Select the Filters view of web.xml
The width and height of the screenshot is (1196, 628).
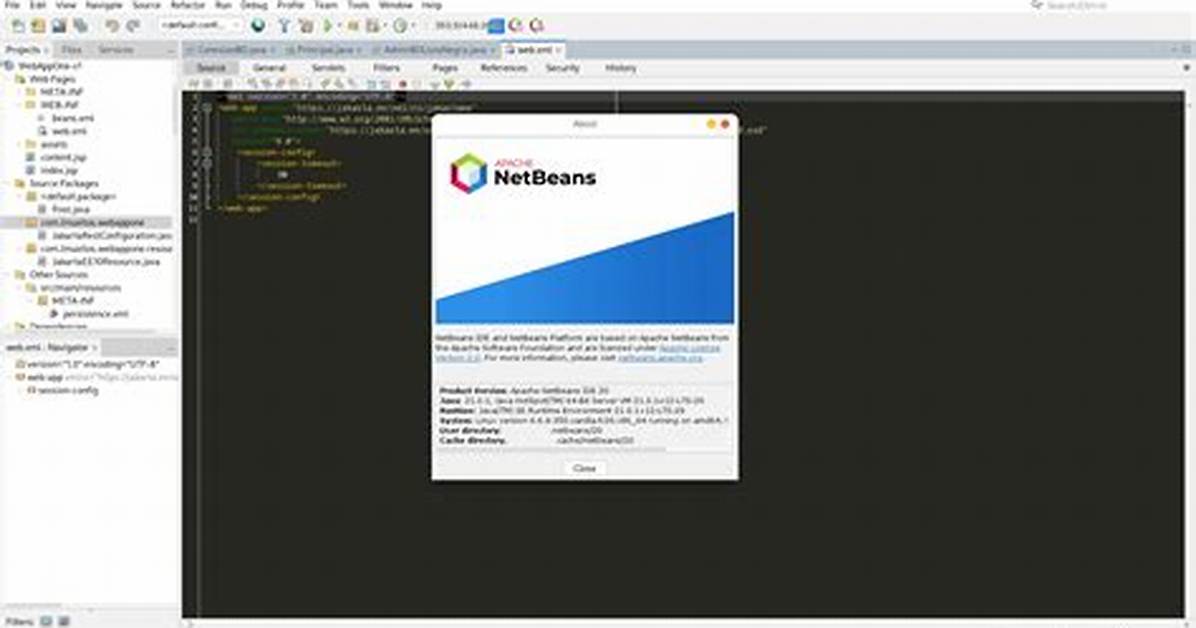387,68
